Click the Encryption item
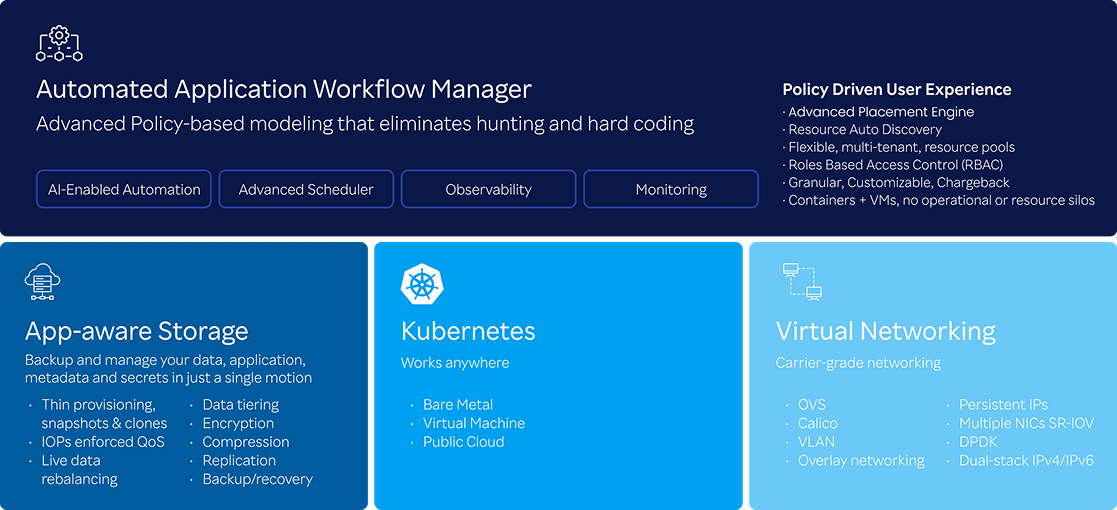The height and width of the screenshot is (510, 1117). click(239, 423)
